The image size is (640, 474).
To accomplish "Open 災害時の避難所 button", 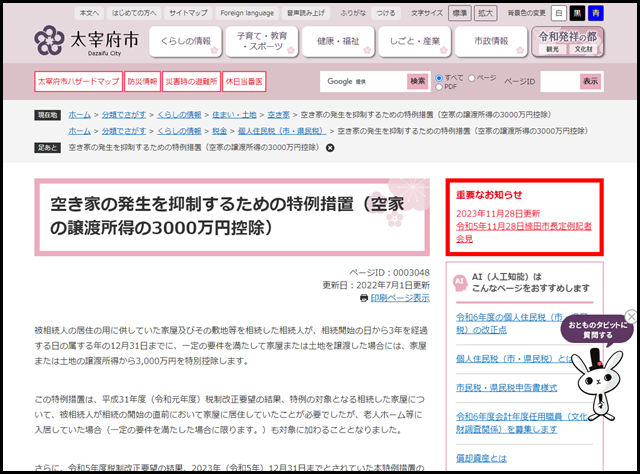I will click(191, 81).
